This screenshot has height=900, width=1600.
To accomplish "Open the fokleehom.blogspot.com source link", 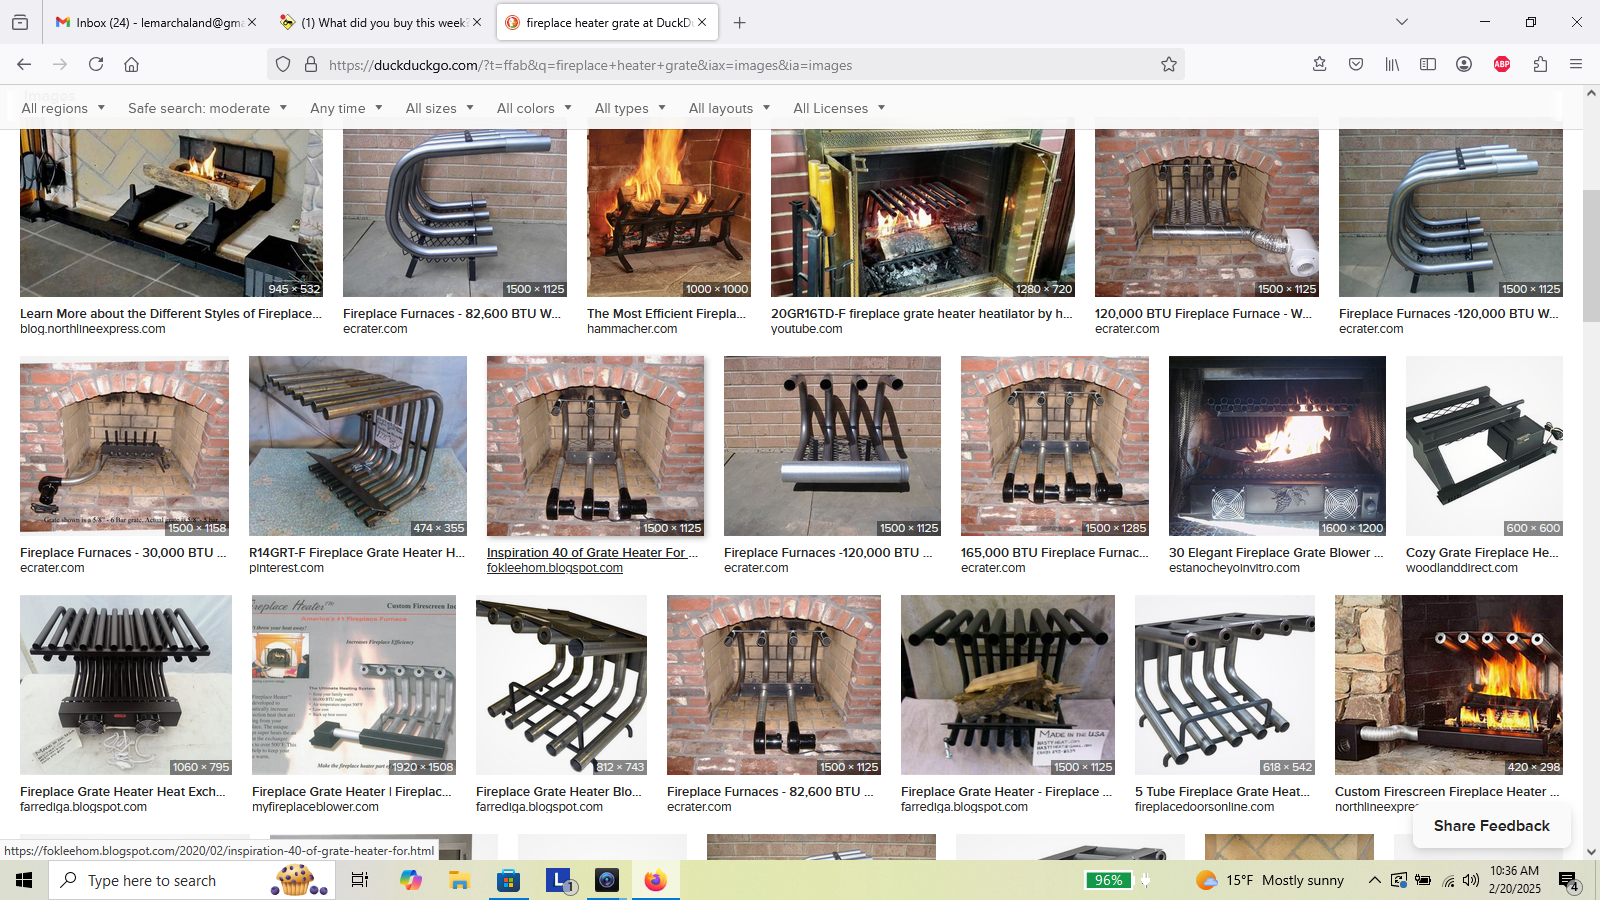I will coord(554,568).
